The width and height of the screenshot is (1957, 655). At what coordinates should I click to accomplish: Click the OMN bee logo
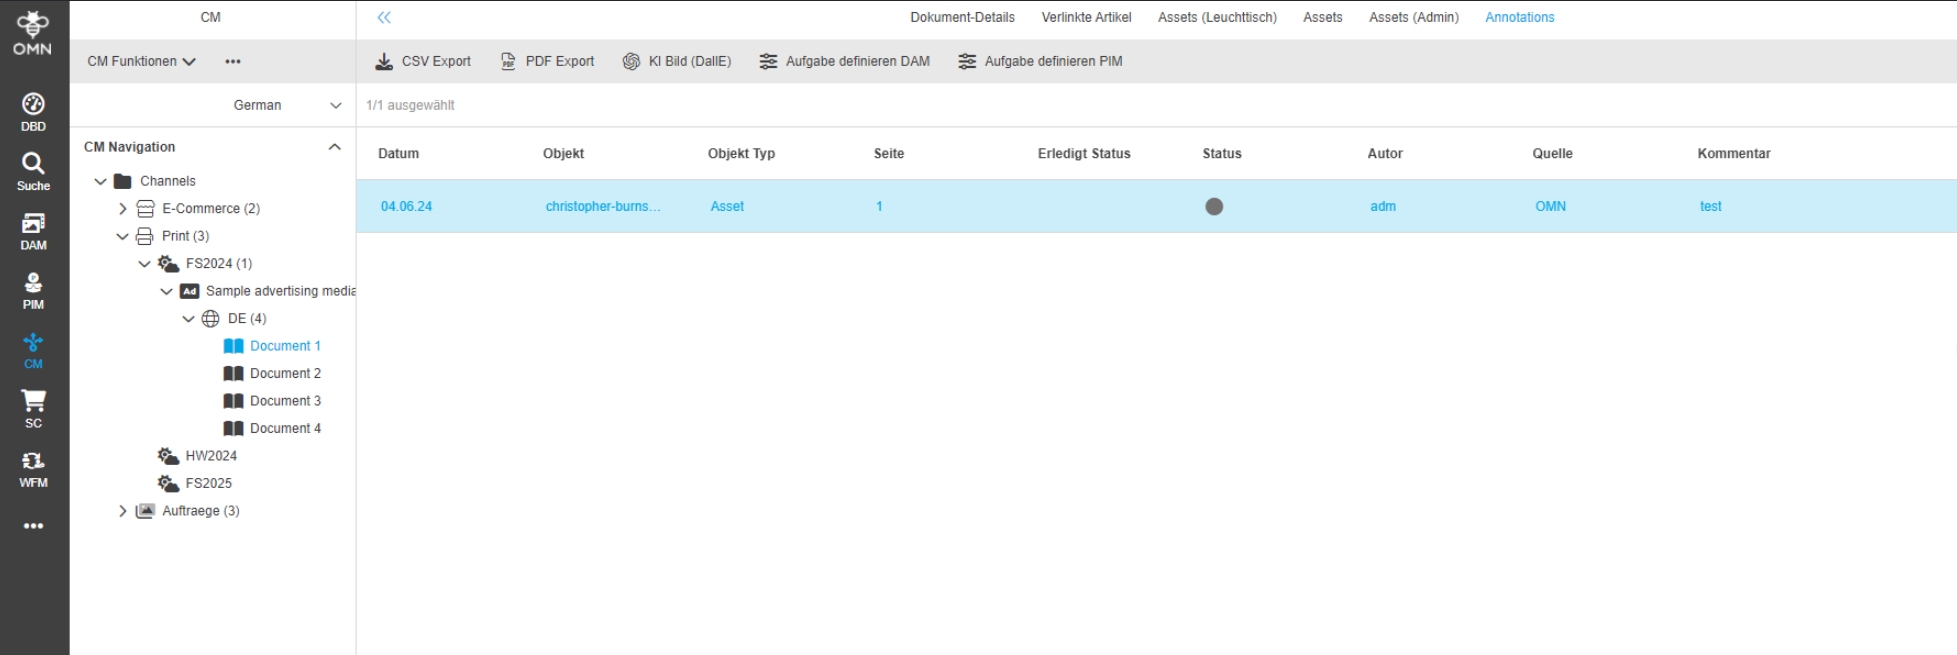[x=33, y=32]
